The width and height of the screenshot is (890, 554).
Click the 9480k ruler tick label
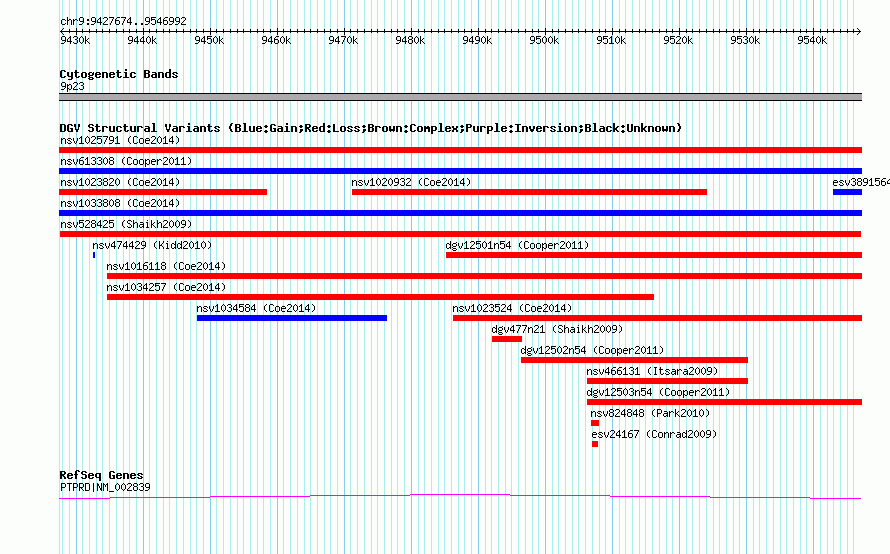tap(410, 40)
